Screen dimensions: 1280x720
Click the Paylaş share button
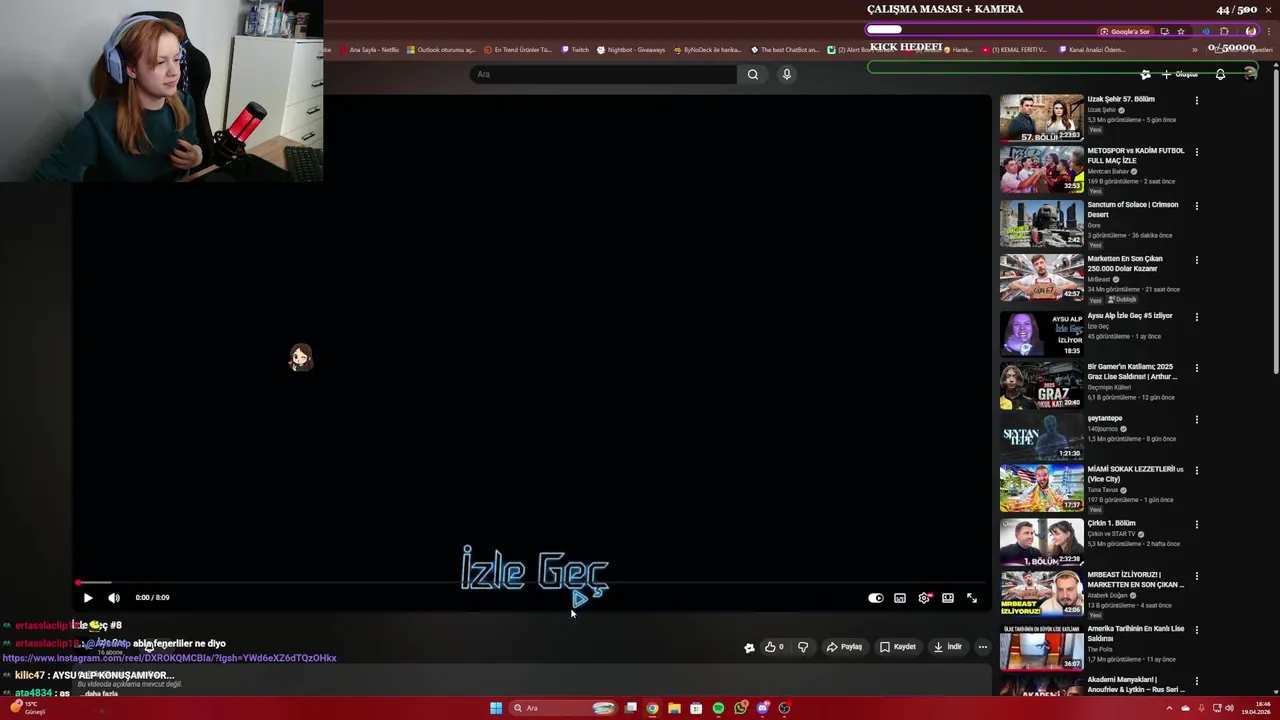pos(844,647)
